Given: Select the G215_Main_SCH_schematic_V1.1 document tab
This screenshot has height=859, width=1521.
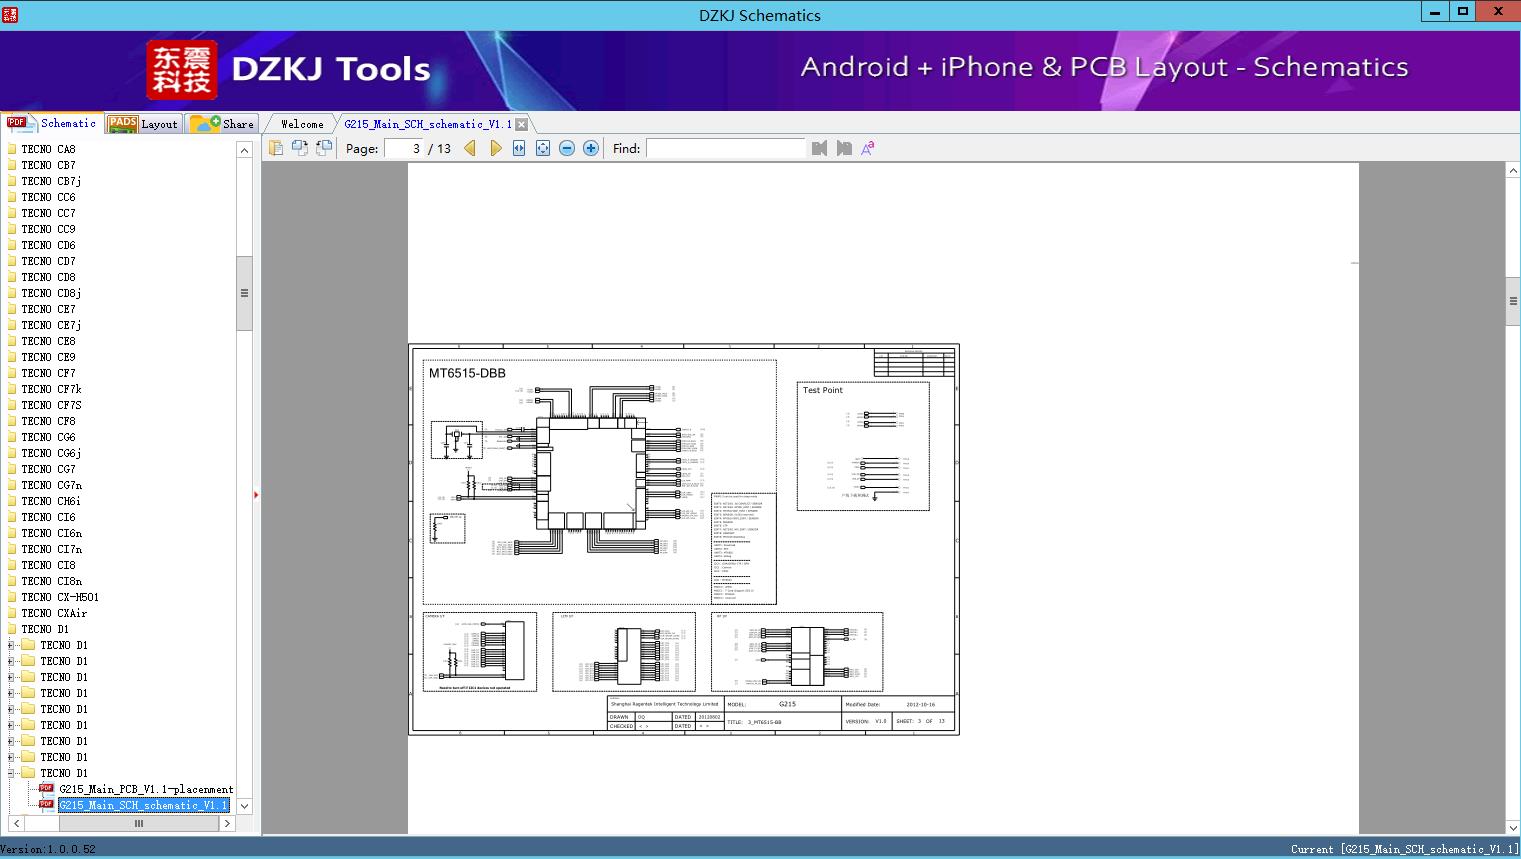Looking at the screenshot, I should pyautogui.click(x=428, y=124).
